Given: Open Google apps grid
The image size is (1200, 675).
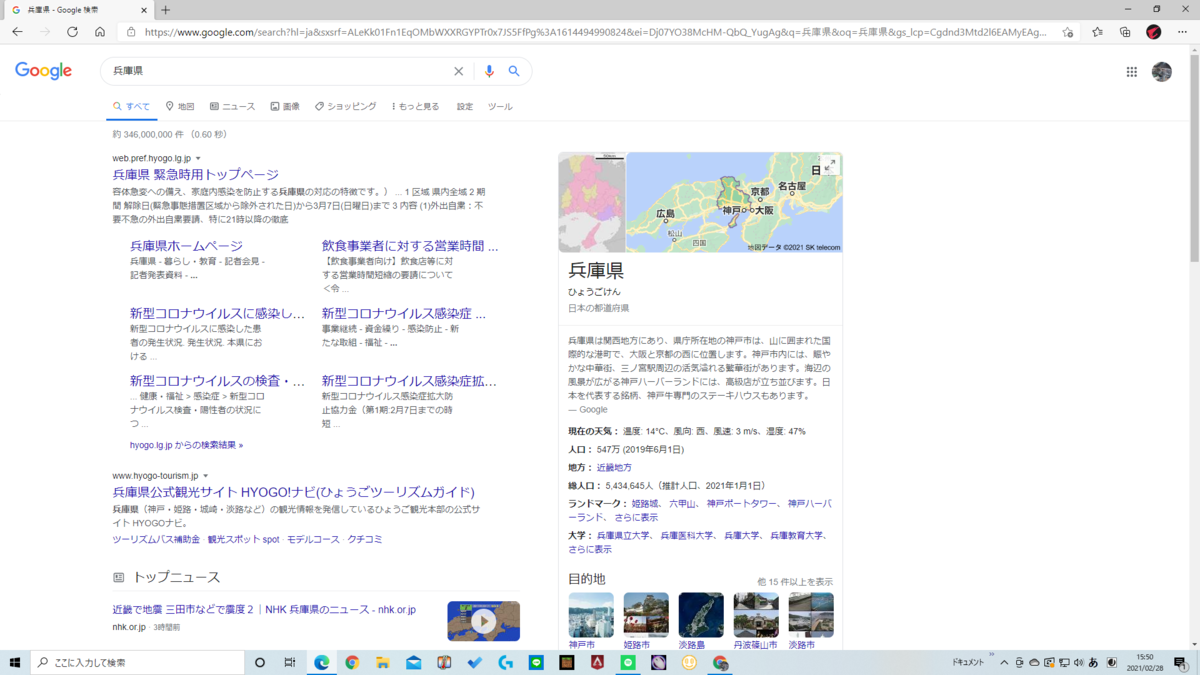Looking at the screenshot, I should pyautogui.click(x=1132, y=71).
